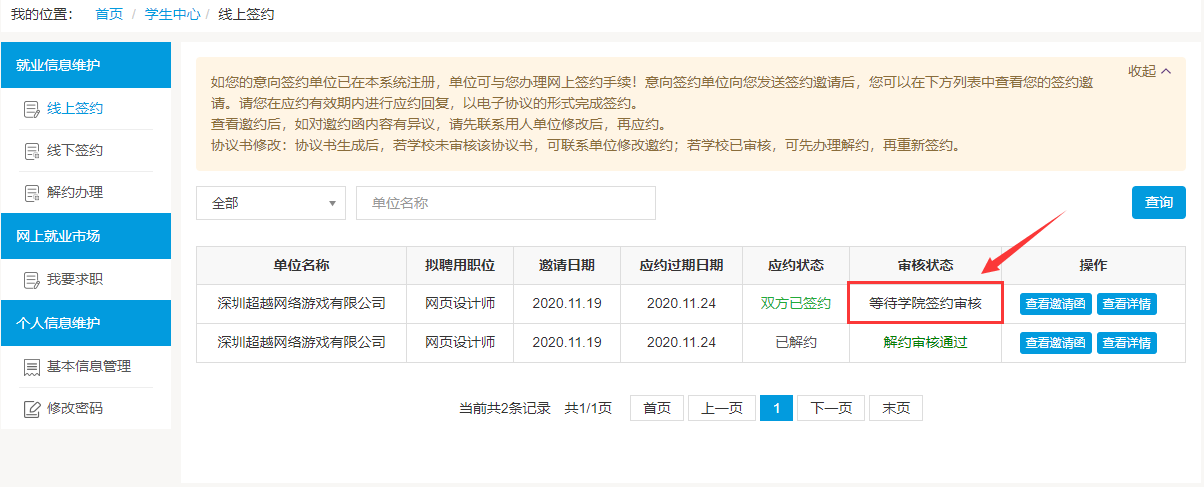Click the 解约办理 document icon

pyautogui.click(x=31, y=193)
